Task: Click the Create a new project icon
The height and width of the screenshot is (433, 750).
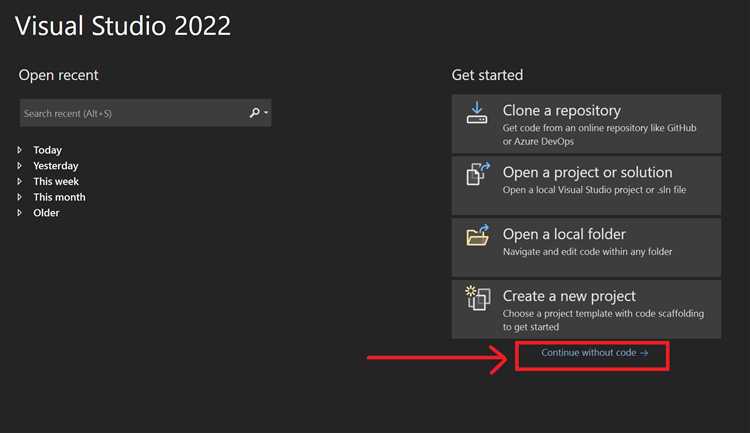Action: click(x=478, y=298)
